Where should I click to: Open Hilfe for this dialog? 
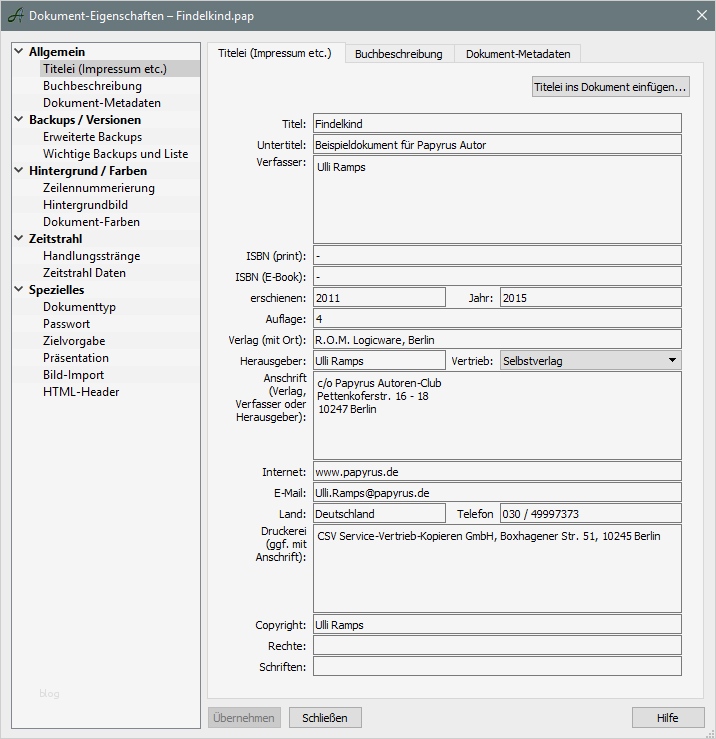coord(668,717)
